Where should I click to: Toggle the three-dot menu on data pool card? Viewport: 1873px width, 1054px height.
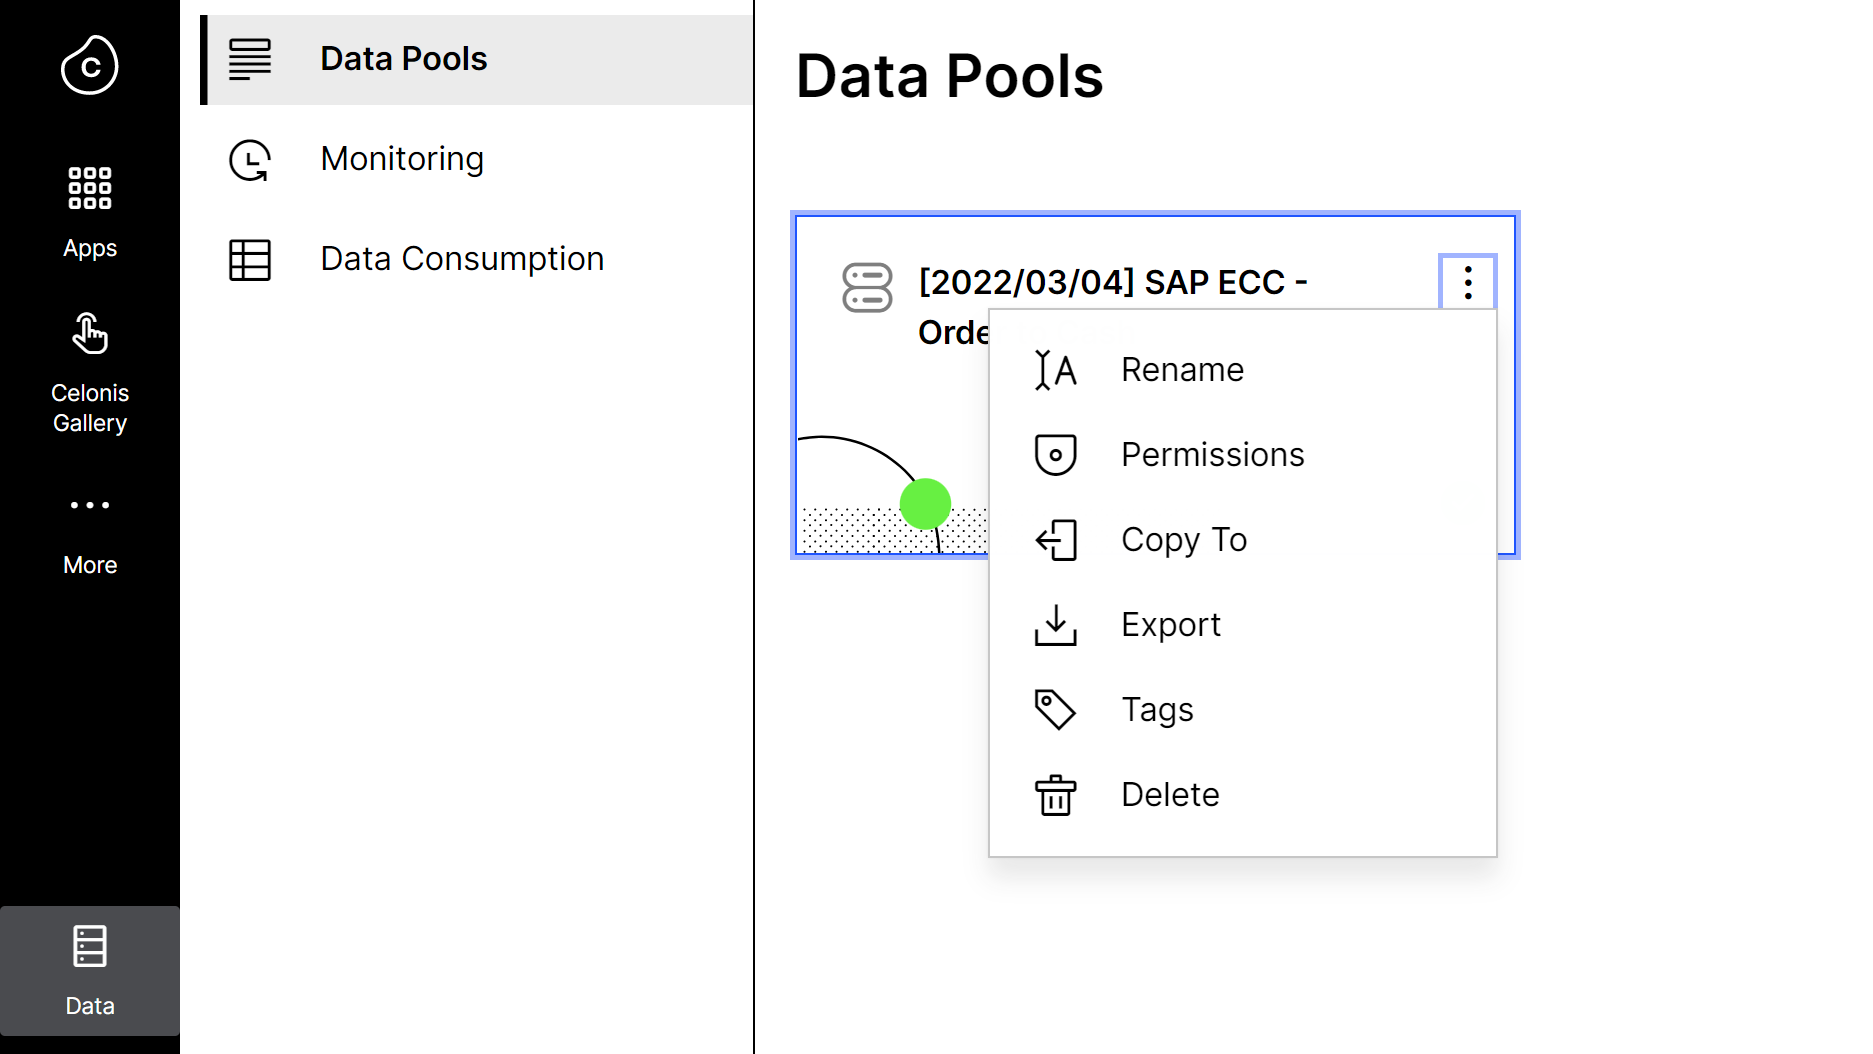click(x=1468, y=283)
